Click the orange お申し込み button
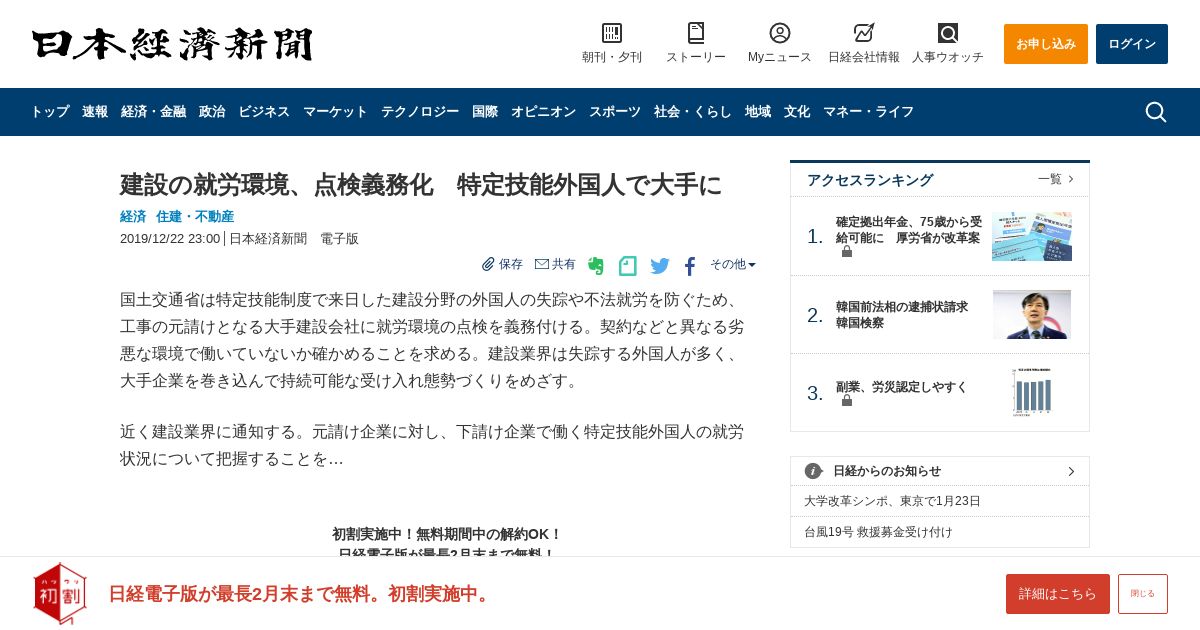The height and width of the screenshot is (630, 1200). [1046, 44]
